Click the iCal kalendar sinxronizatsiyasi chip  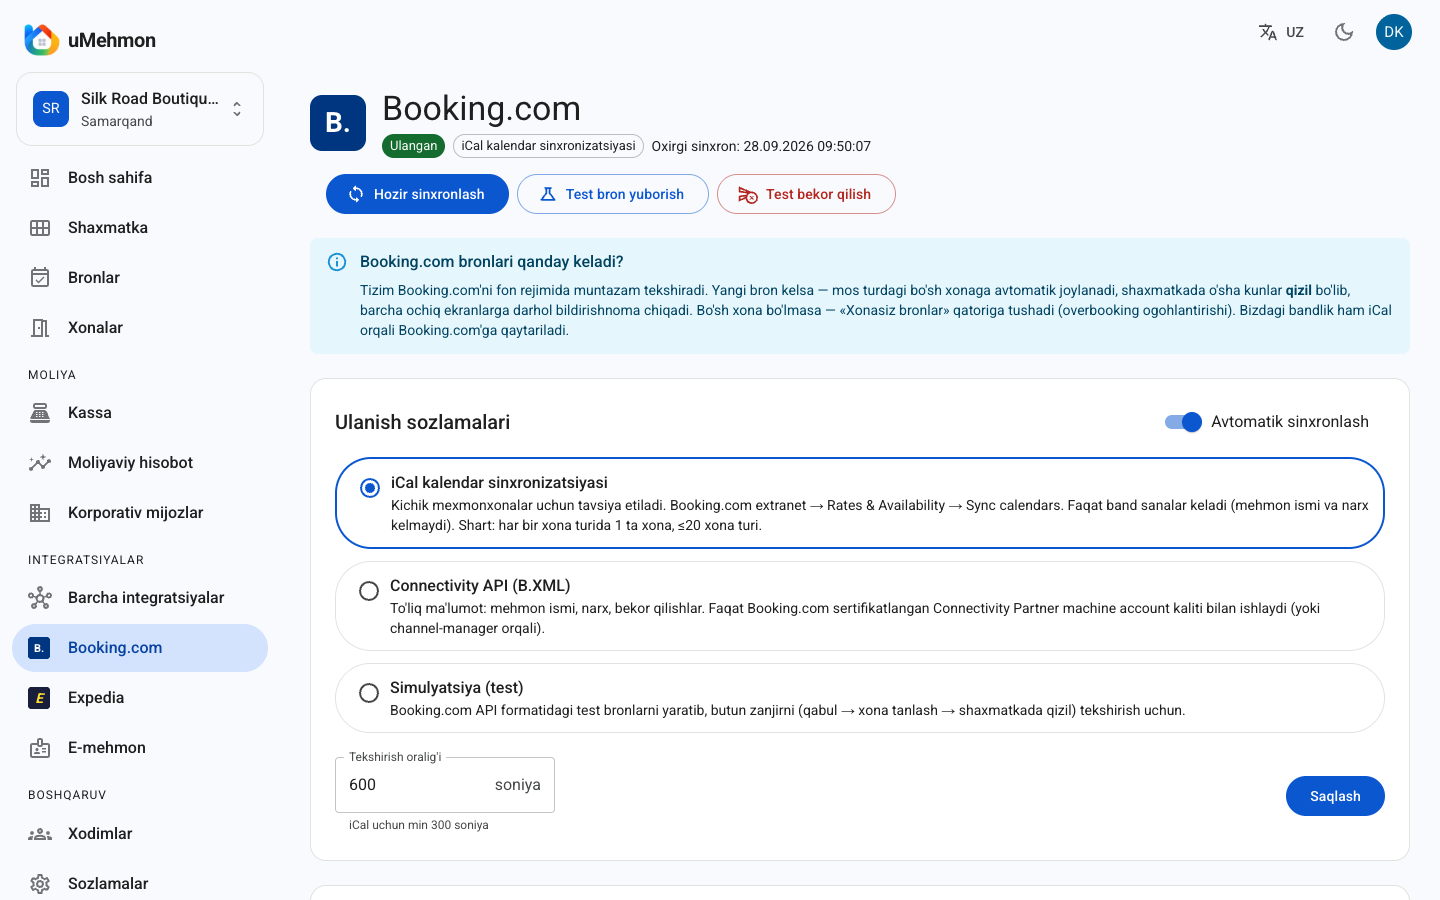[x=548, y=146]
